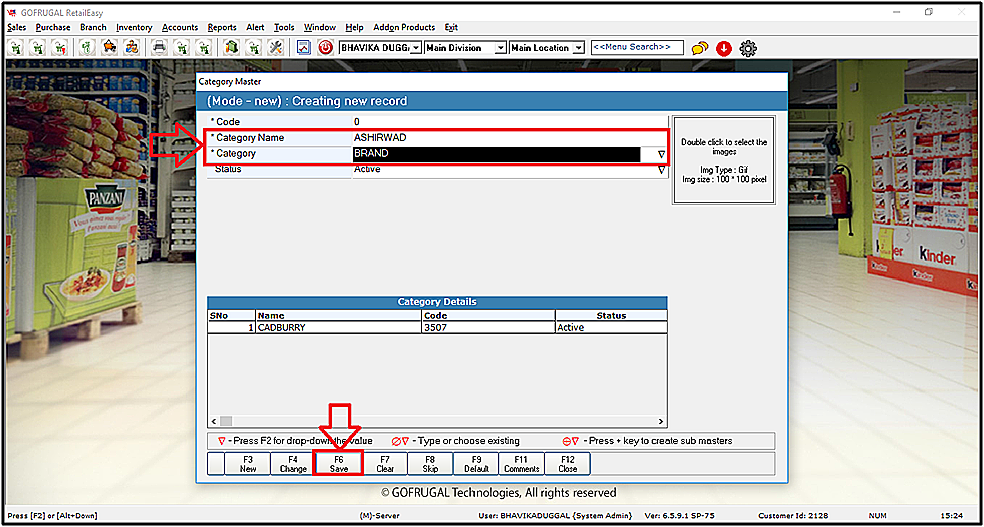This screenshot has width=984, height=527.
Task: Click the chart report toolbar icon
Action: 304,48
